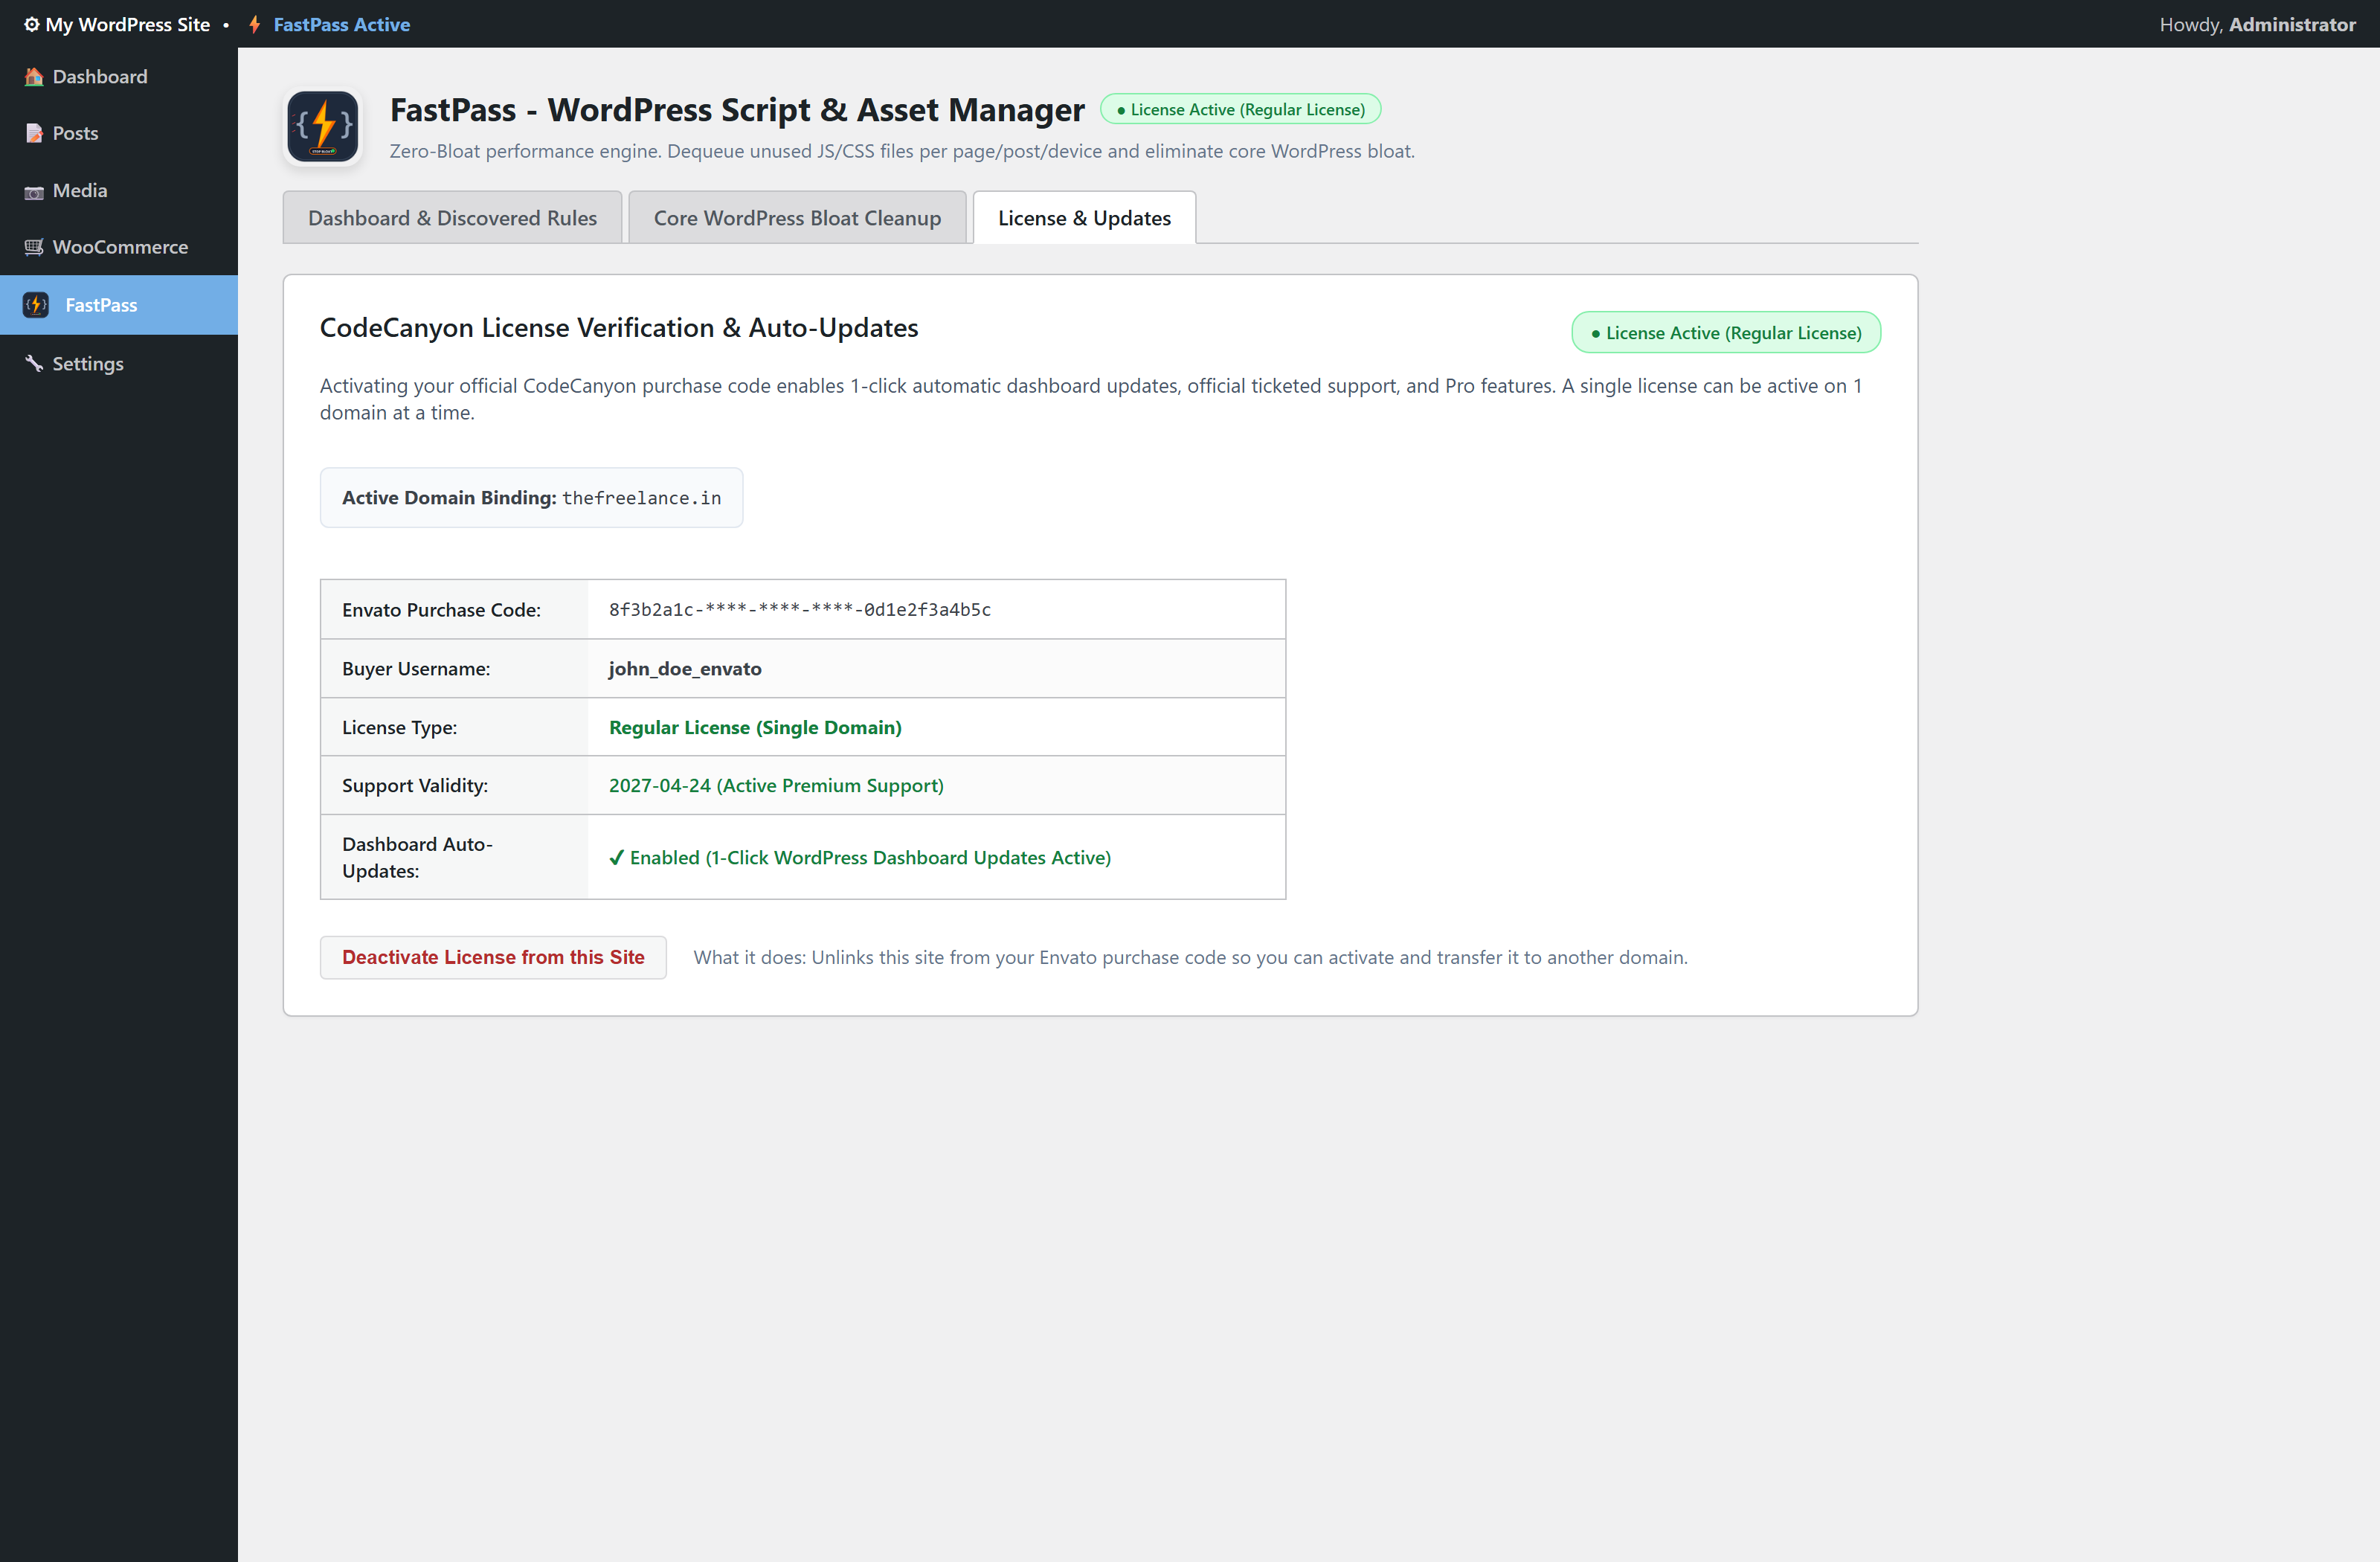Click the 2027-04-24 support validity value
This screenshot has height=1562, width=2380.
coord(776,786)
